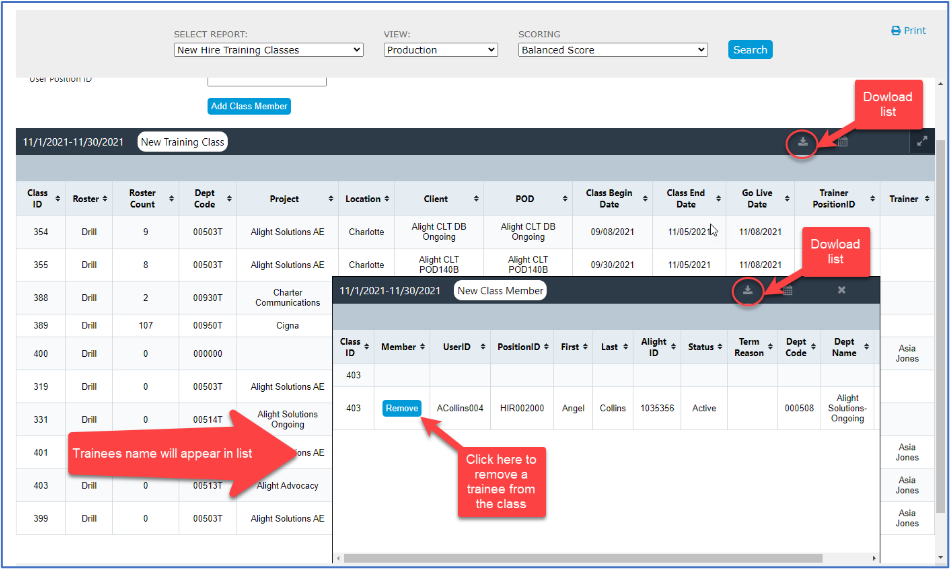Remove Angel Collins from the class
Viewport: 950px width, 569px height.
click(x=401, y=408)
